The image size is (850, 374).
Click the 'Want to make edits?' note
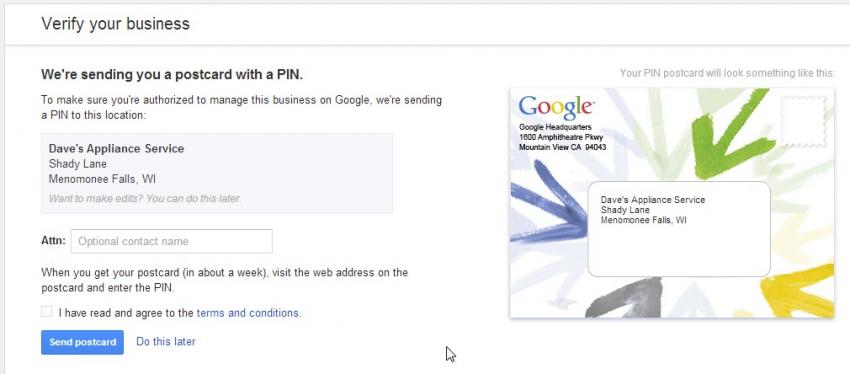pyautogui.click(x=145, y=198)
